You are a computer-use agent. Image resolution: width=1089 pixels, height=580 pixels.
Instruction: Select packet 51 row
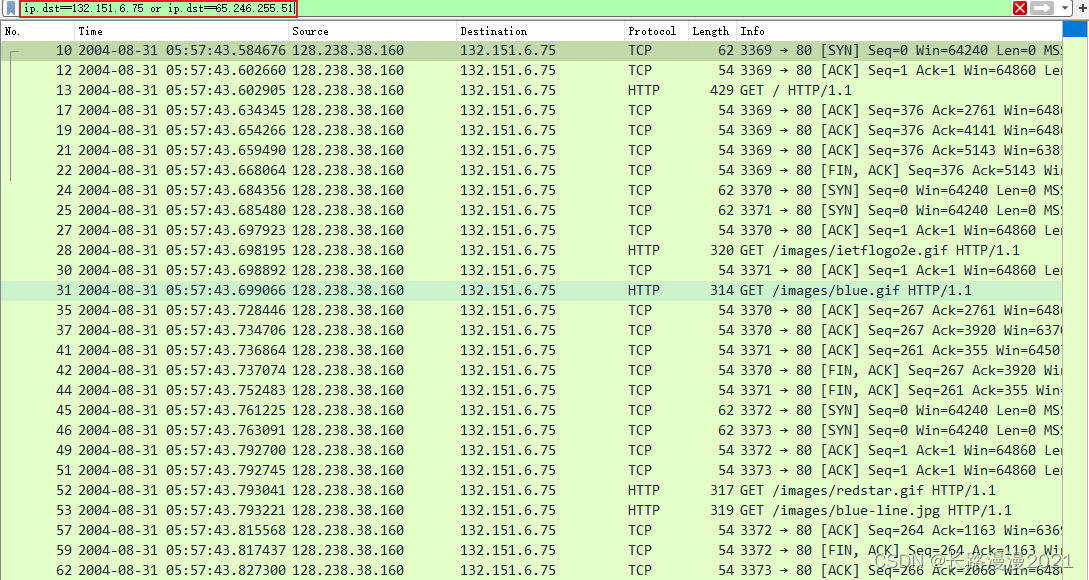531,470
